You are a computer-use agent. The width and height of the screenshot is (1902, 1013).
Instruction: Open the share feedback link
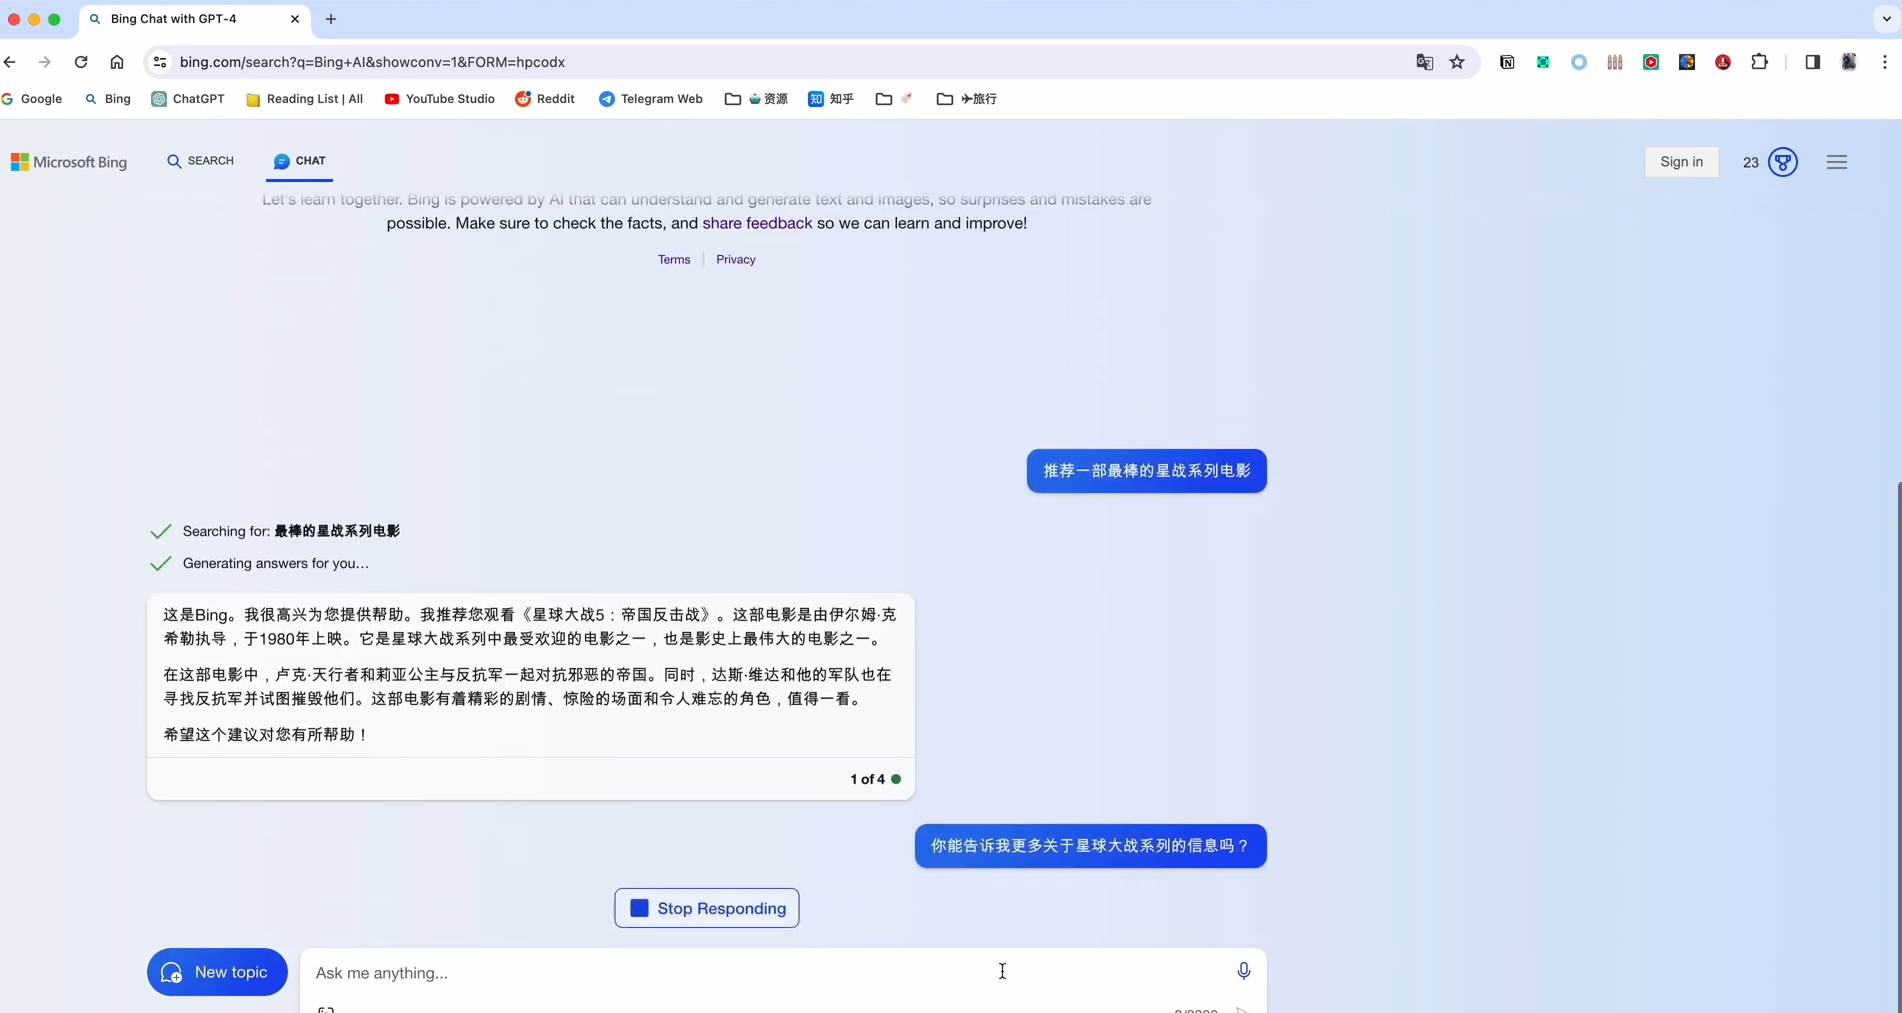[x=757, y=223]
